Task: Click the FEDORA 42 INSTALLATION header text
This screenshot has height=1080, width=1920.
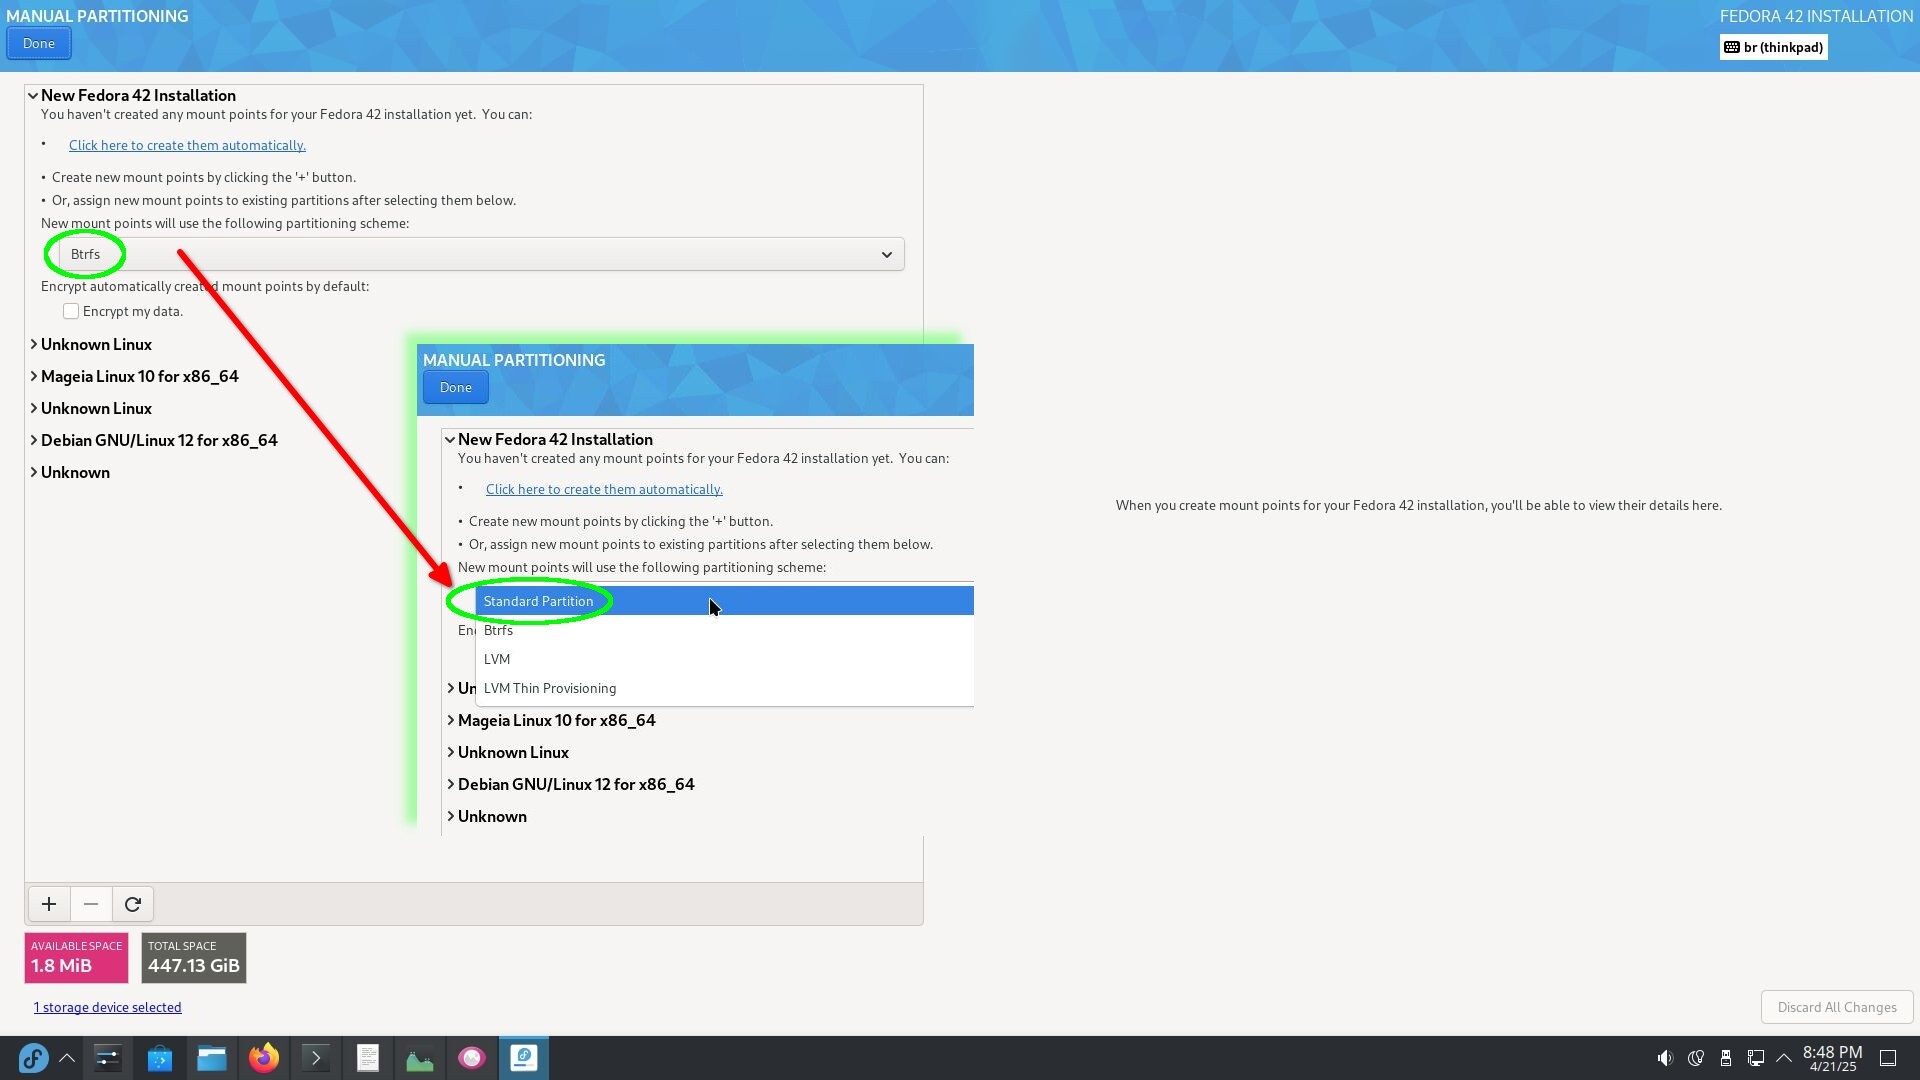Action: pyautogui.click(x=1816, y=16)
